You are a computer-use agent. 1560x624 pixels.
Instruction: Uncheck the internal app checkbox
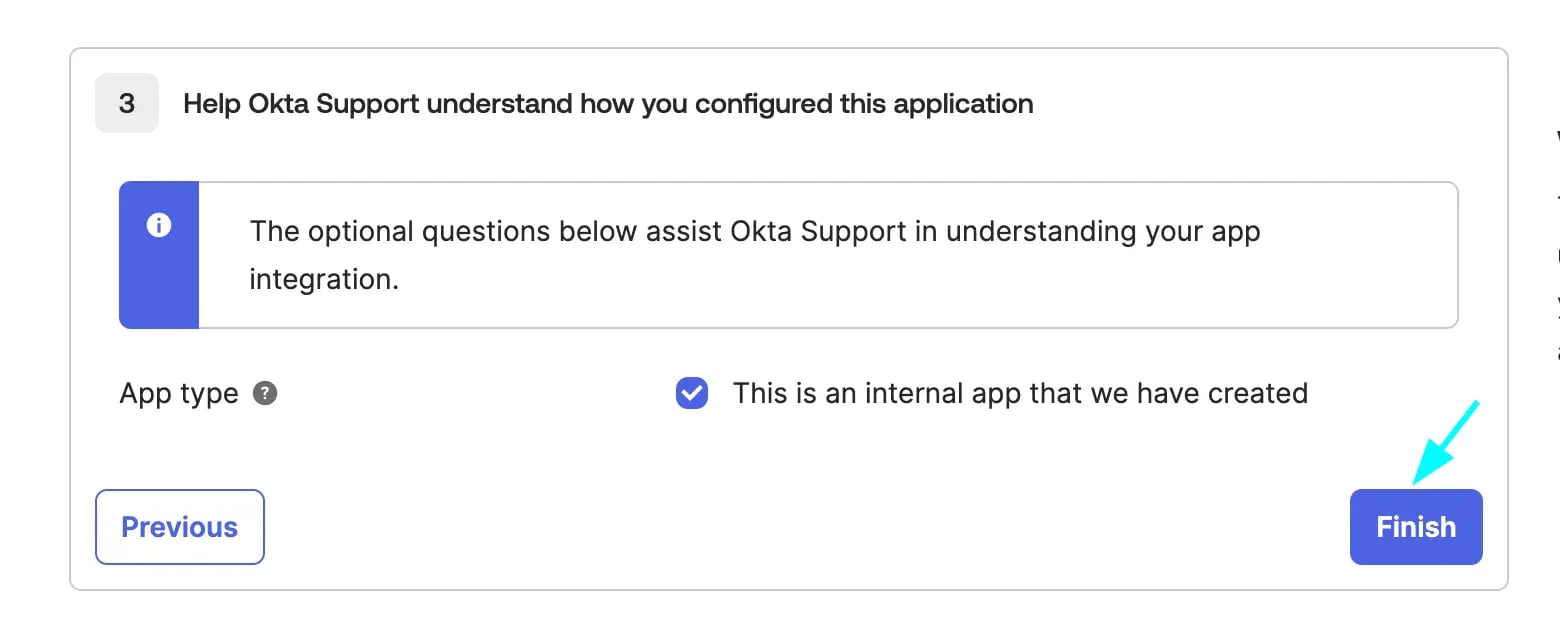tap(692, 393)
